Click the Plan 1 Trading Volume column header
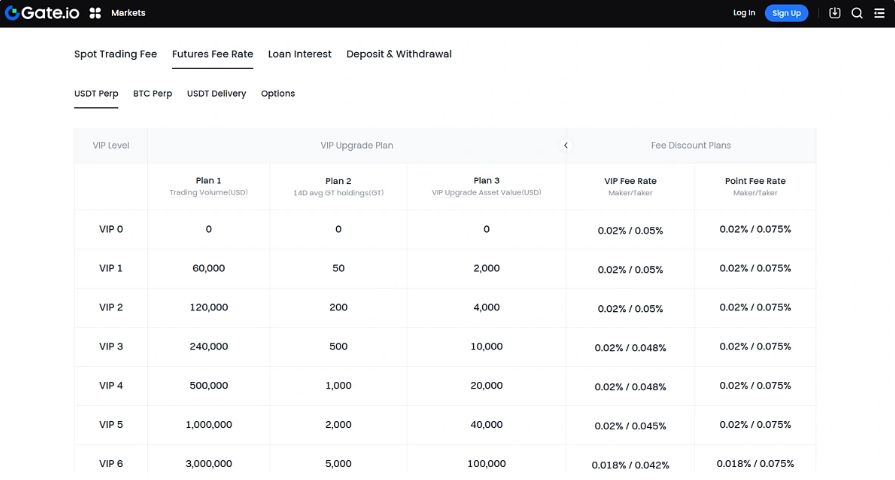 click(x=208, y=186)
